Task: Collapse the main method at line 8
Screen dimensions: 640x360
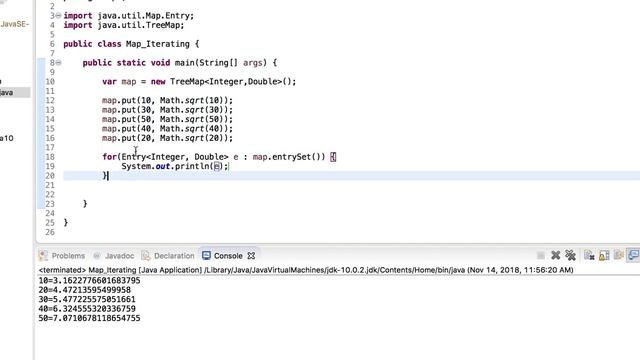Action: pos(58,63)
